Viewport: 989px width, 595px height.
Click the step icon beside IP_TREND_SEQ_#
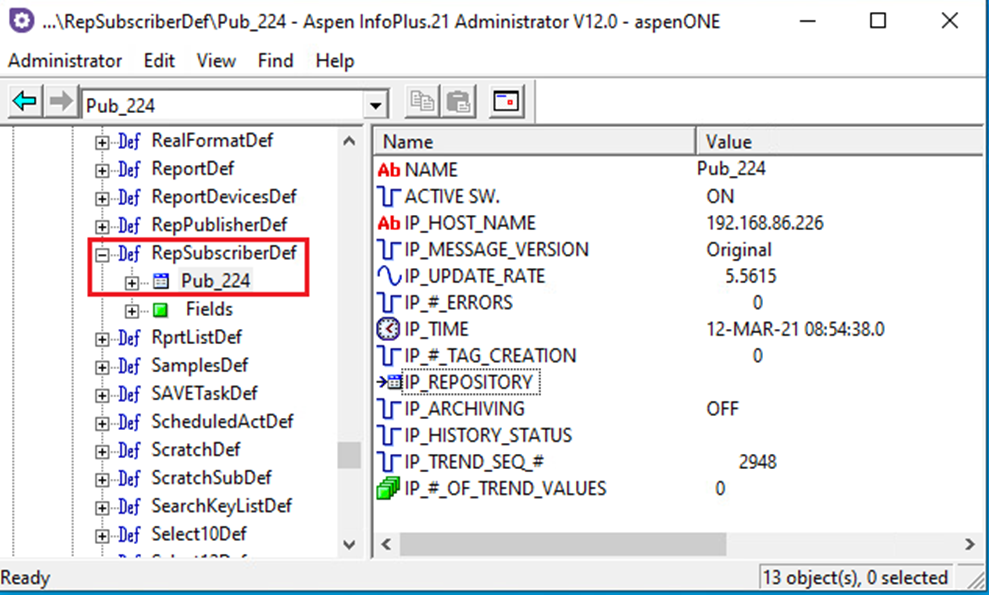(389, 461)
